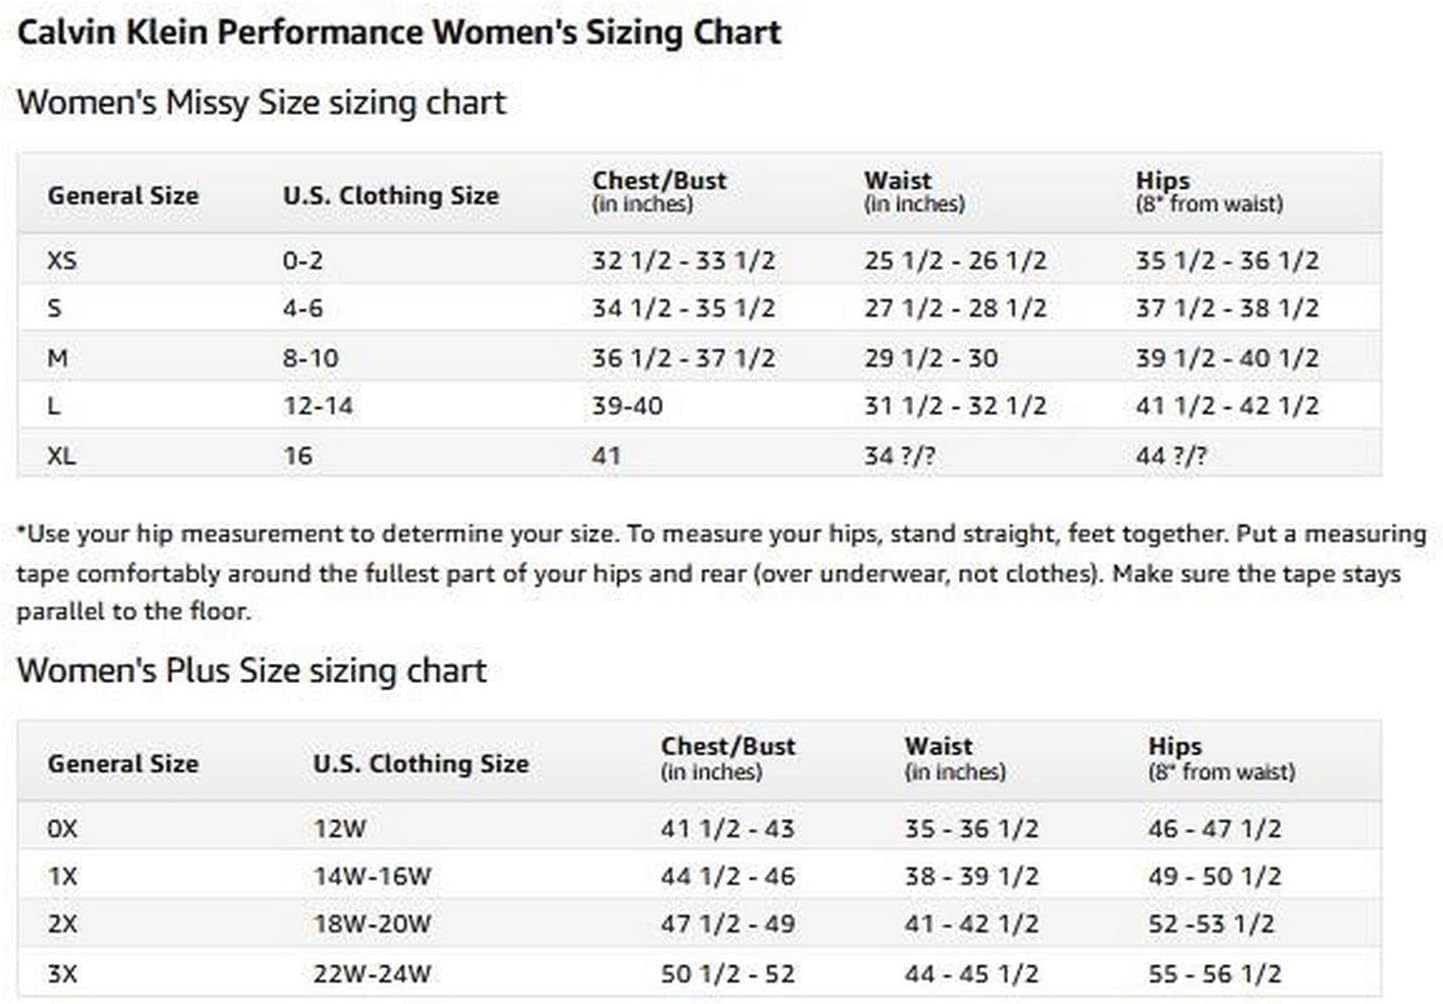The width and height of the screenshot is (1443, 1004).
Task: Select the 36 1/2 - 37 1/2 chest cell
Action: pyautogui.click(x=683, y=358)
